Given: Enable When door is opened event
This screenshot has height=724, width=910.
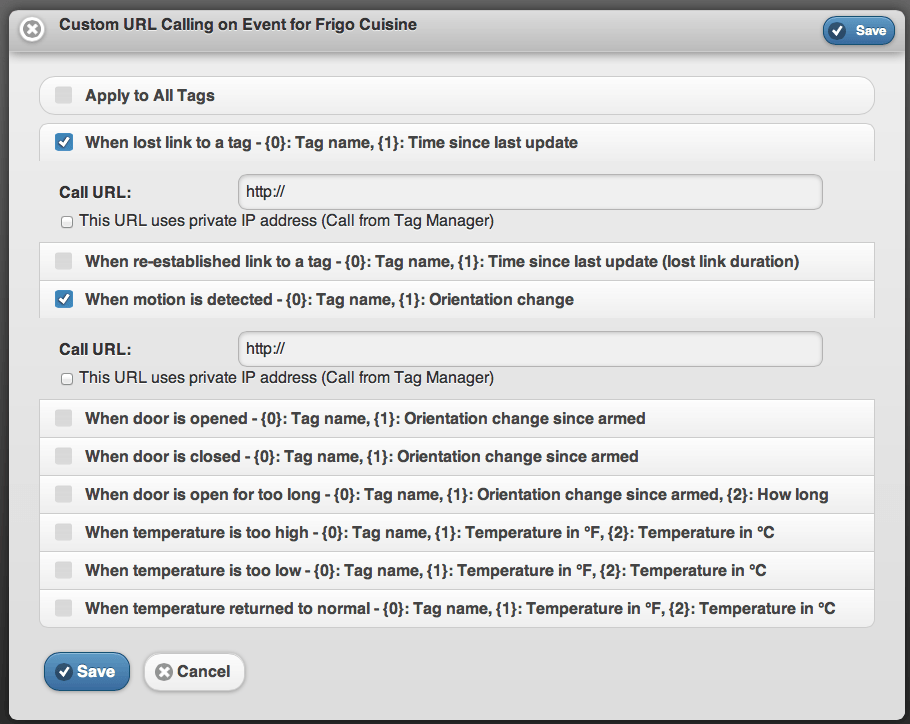Looking at the screenshot, I should click(x=64, y=418).
